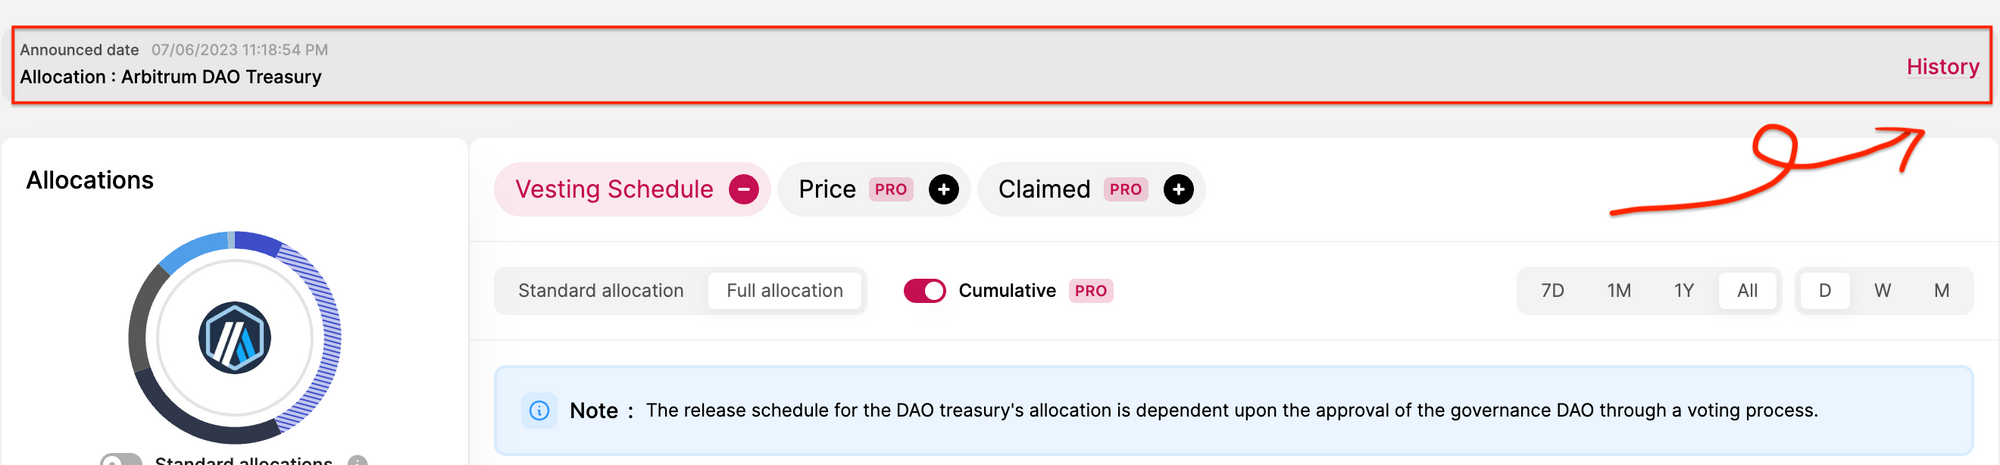Click the striped segment of allocation donut
The height and width of the screenshot is (465, 2000).
click(326, 338)
